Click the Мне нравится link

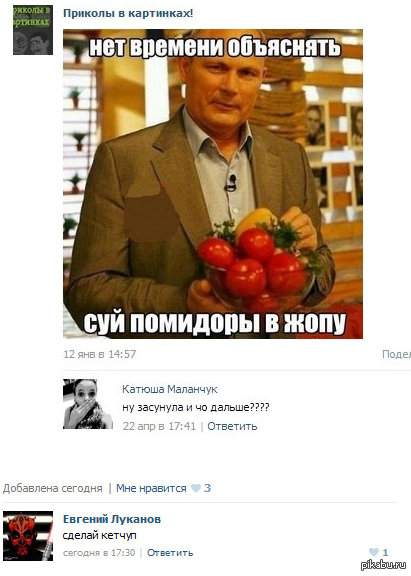151,488
